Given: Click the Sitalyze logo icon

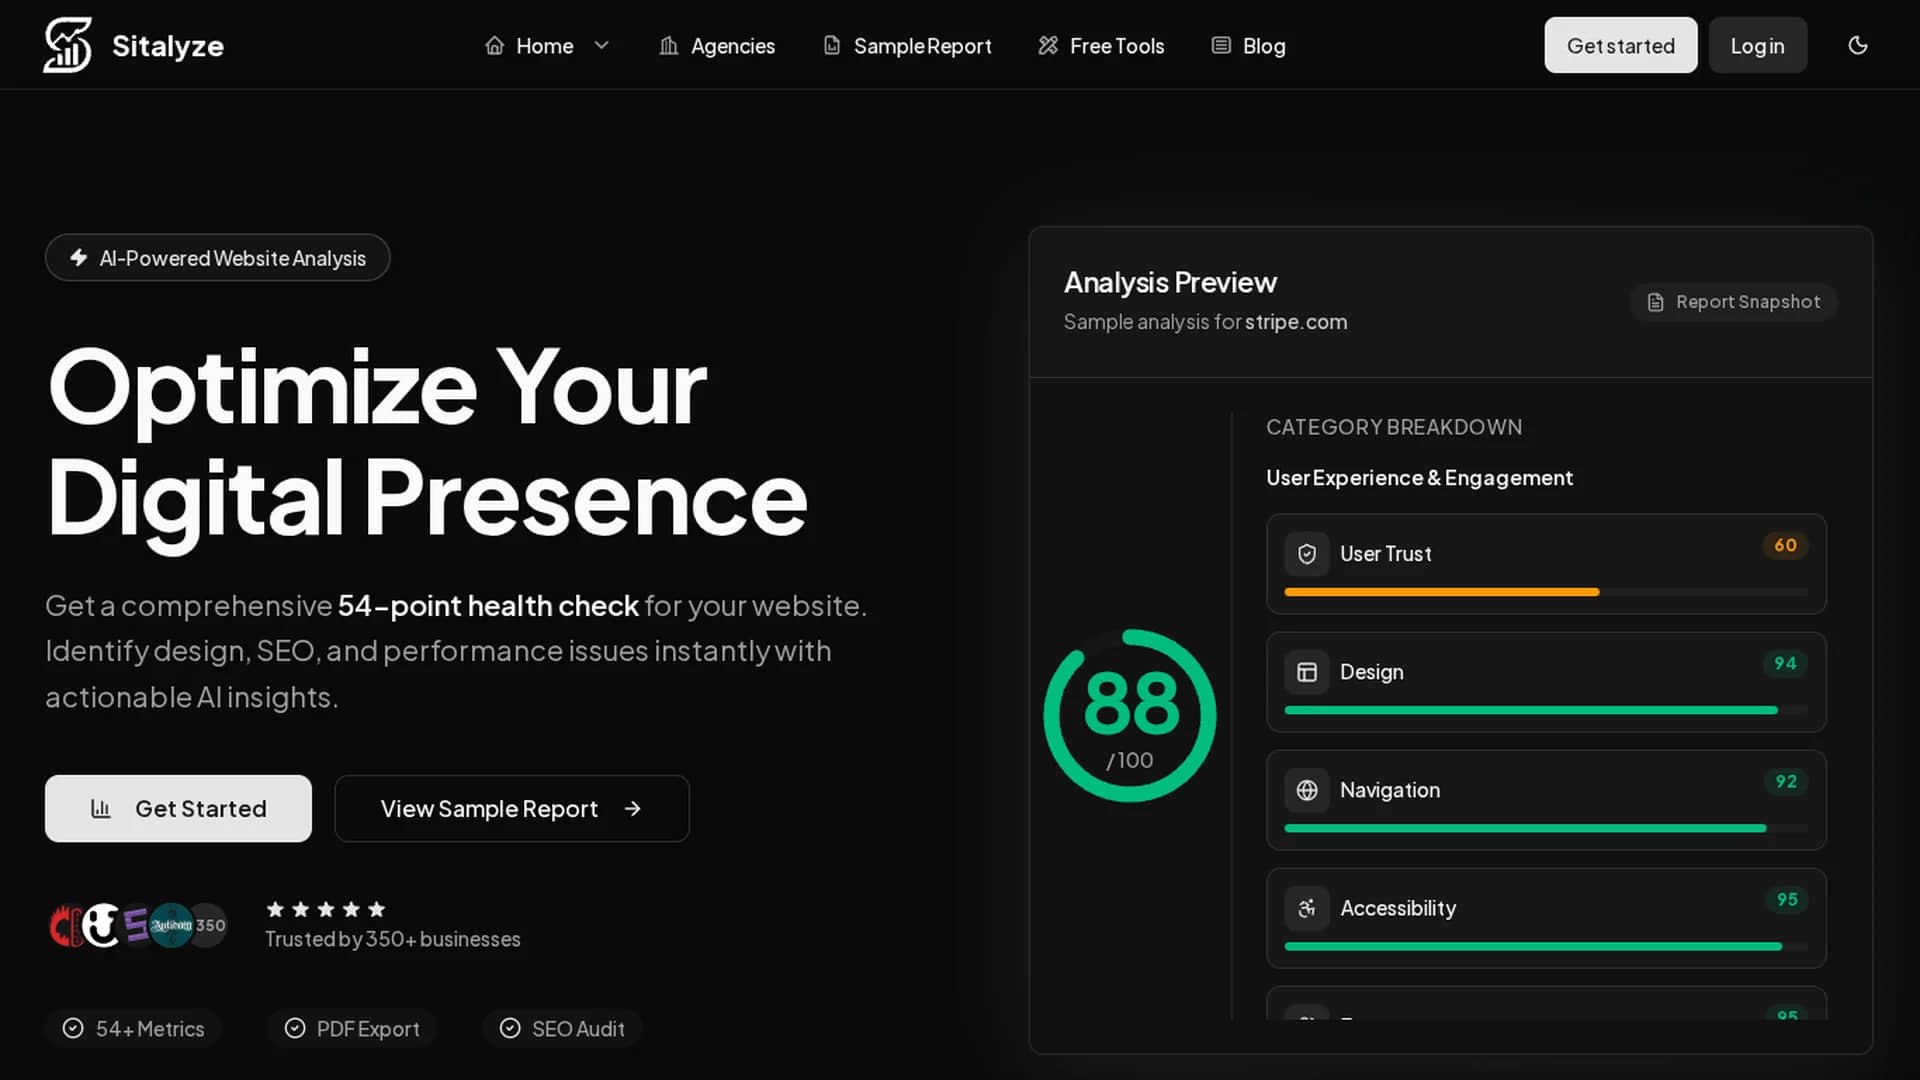Looking at the screenshot, I should (x=67, y=45).
